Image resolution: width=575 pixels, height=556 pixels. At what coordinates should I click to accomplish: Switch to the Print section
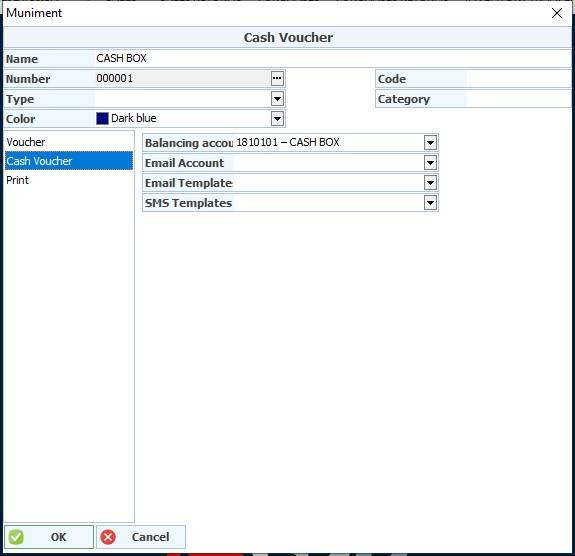[x=69, y=180]
